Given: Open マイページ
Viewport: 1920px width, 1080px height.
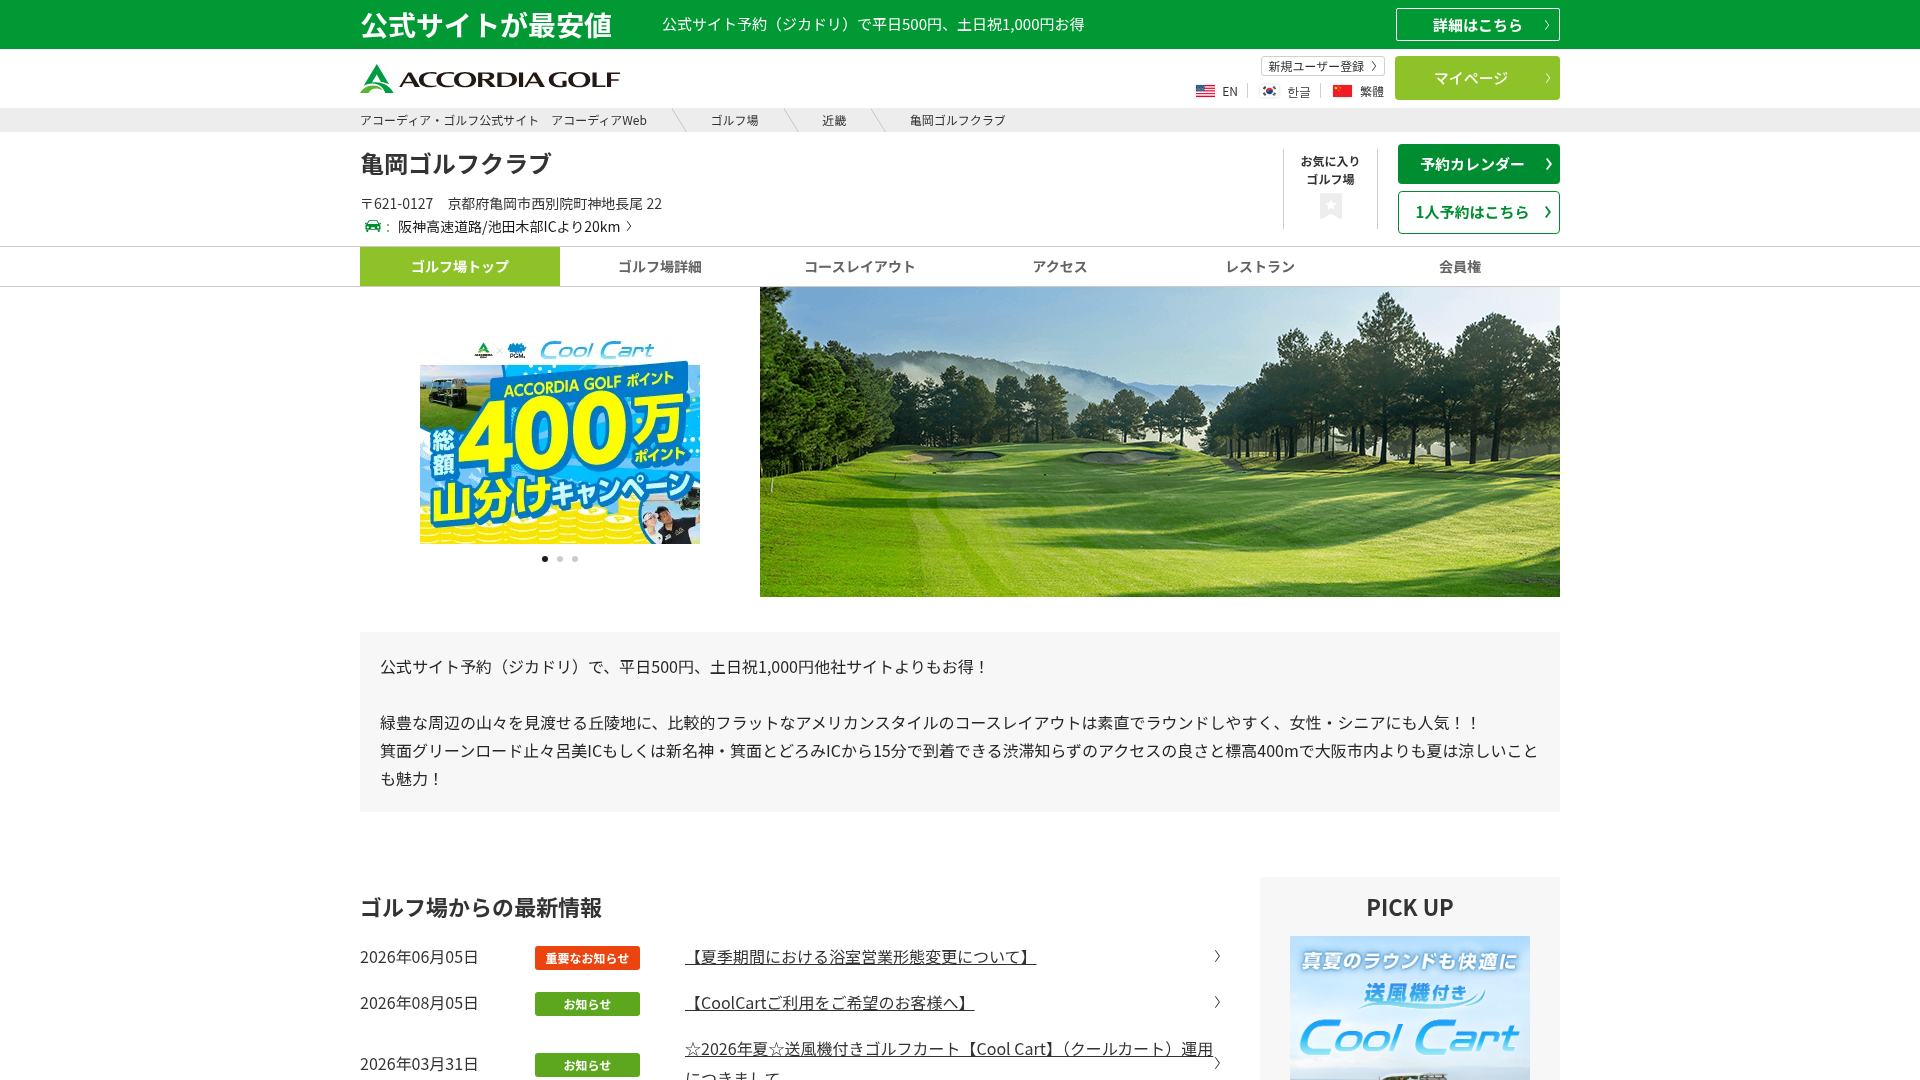Looking at the screenshot, I should (x=1477, y=78).
